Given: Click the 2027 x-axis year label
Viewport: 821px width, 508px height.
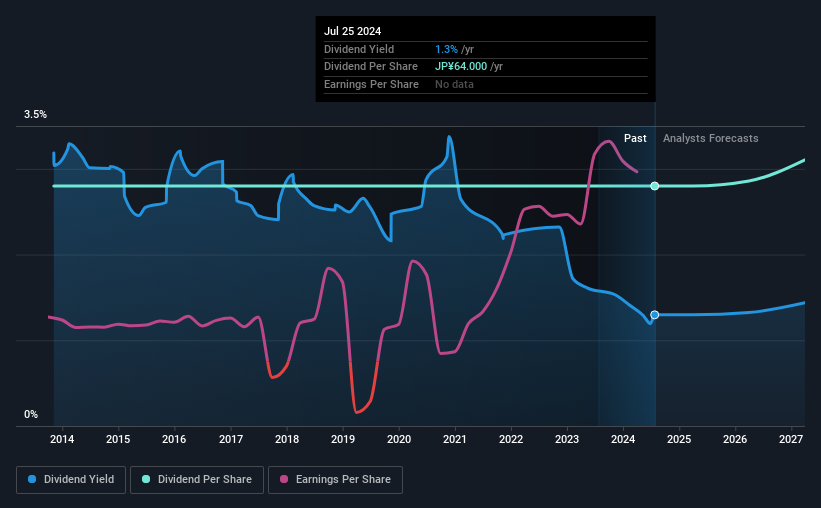Looking at the screenshot, I should (x=791, y=439).
